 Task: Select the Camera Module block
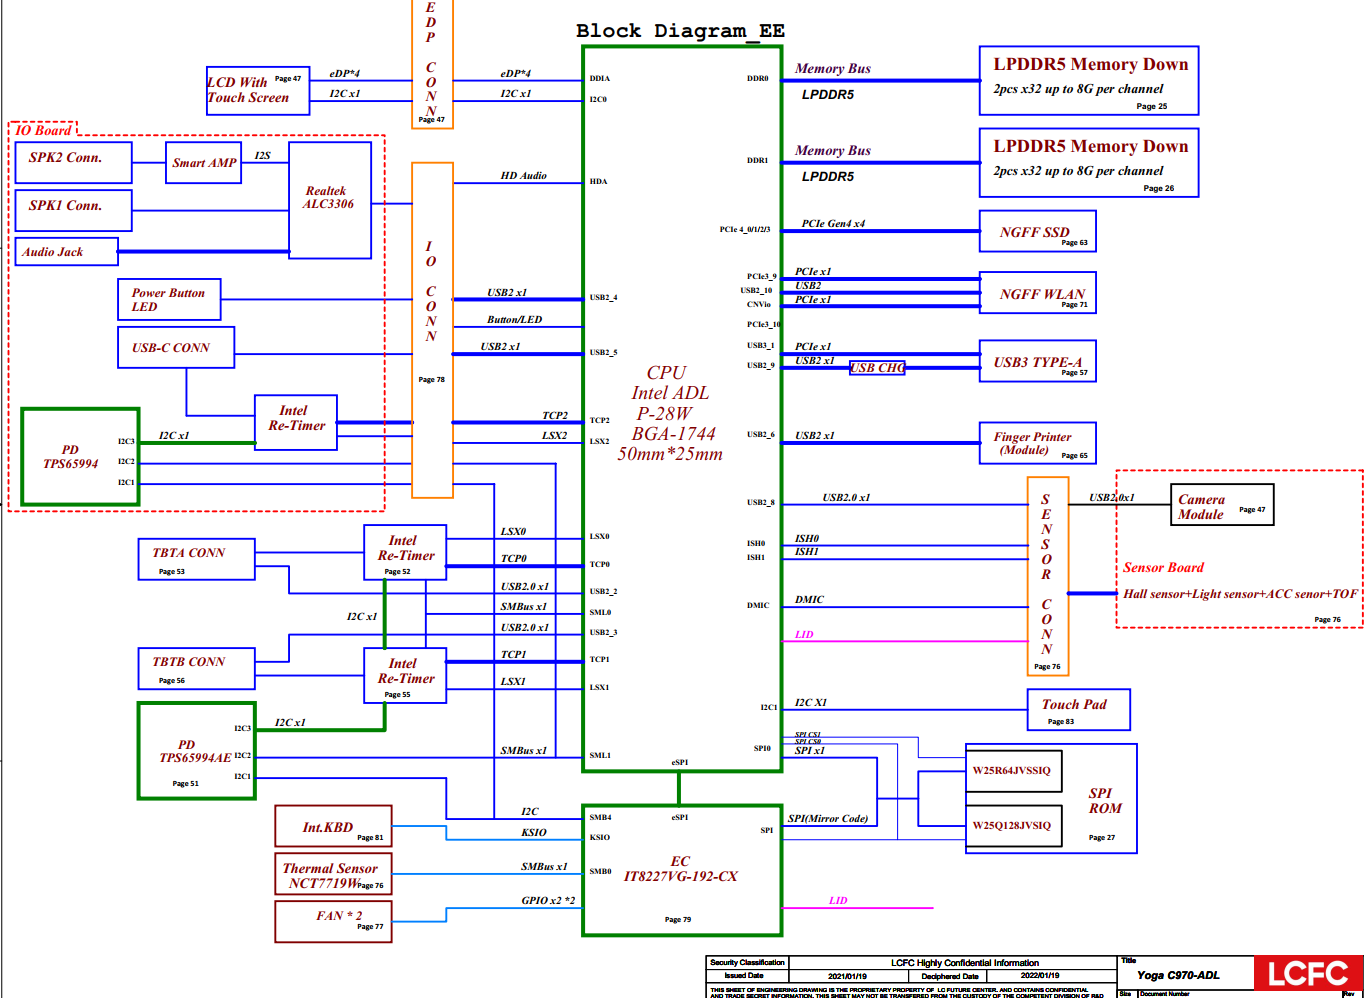[x=1222, y=505]
